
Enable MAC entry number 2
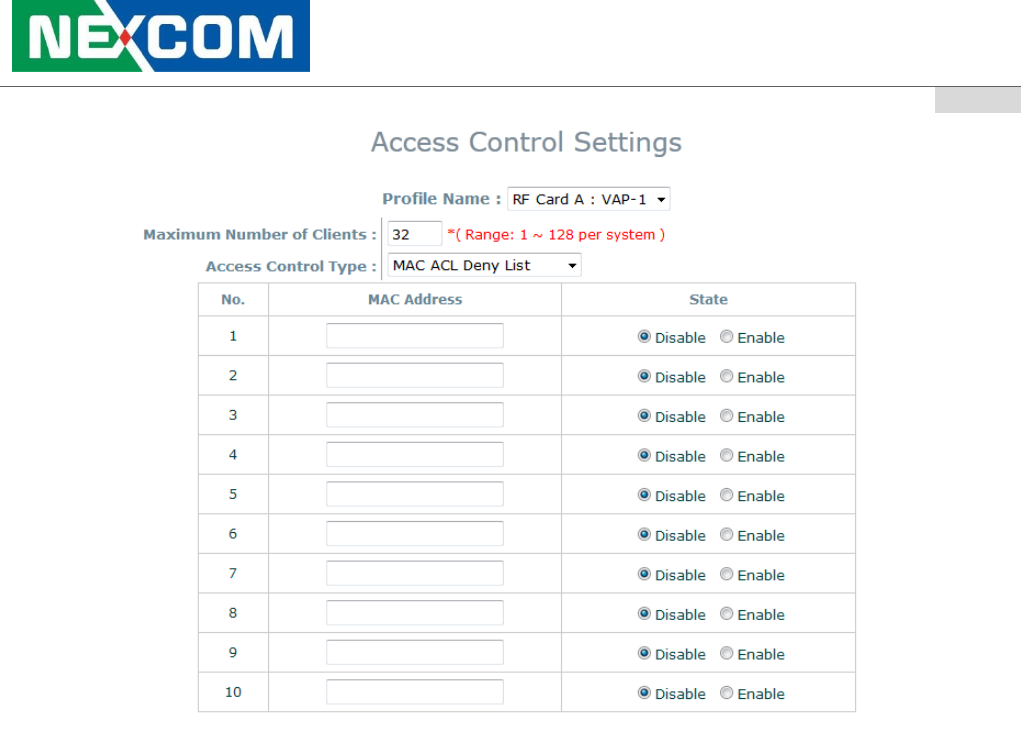click(727, 377)
